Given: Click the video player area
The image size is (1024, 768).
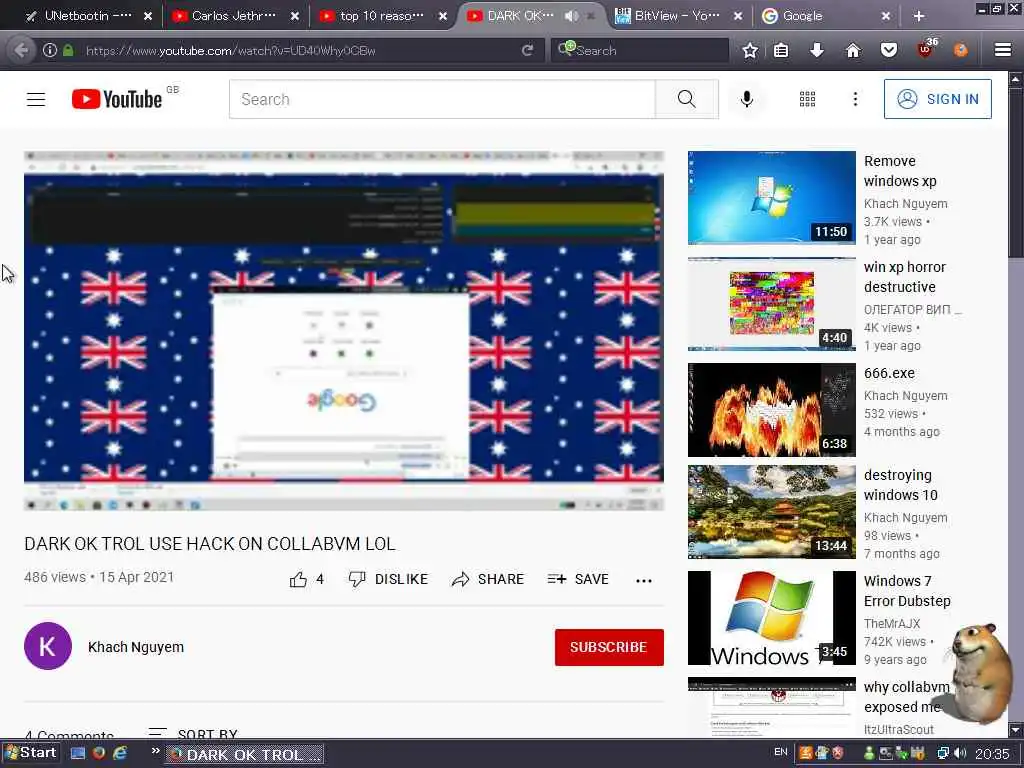Looking at the screenshot, I should point(344,330).
